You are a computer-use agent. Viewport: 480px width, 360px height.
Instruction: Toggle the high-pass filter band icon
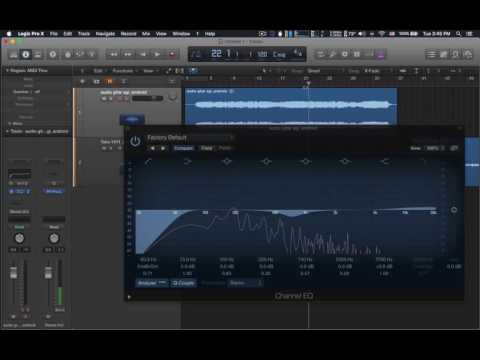pyautogui.click(x=148, y=162)
